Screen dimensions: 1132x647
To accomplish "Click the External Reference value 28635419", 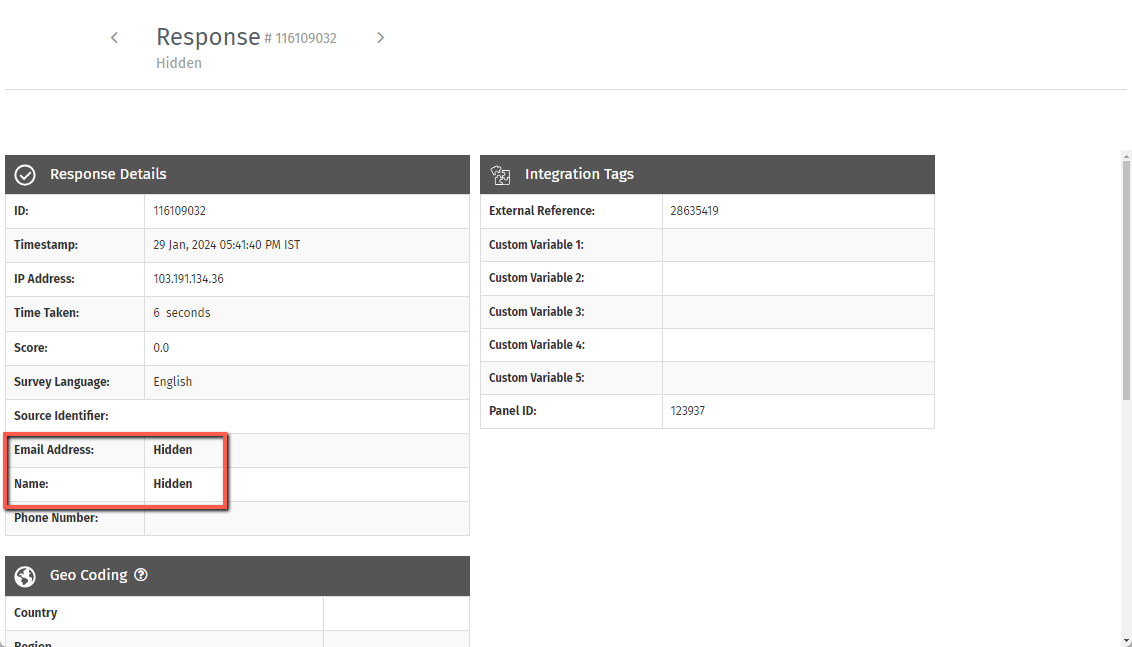I will [695, 211].
